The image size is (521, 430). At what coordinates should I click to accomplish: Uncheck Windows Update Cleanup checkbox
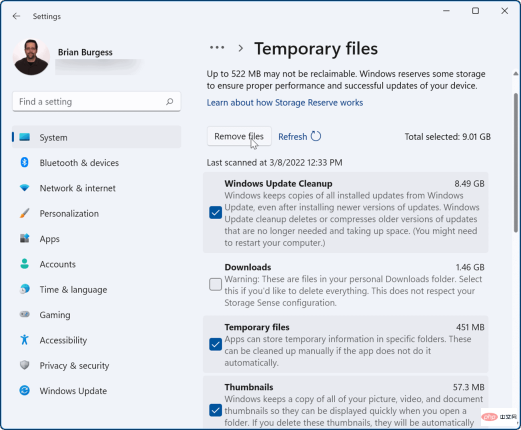[x=215, y=213]
